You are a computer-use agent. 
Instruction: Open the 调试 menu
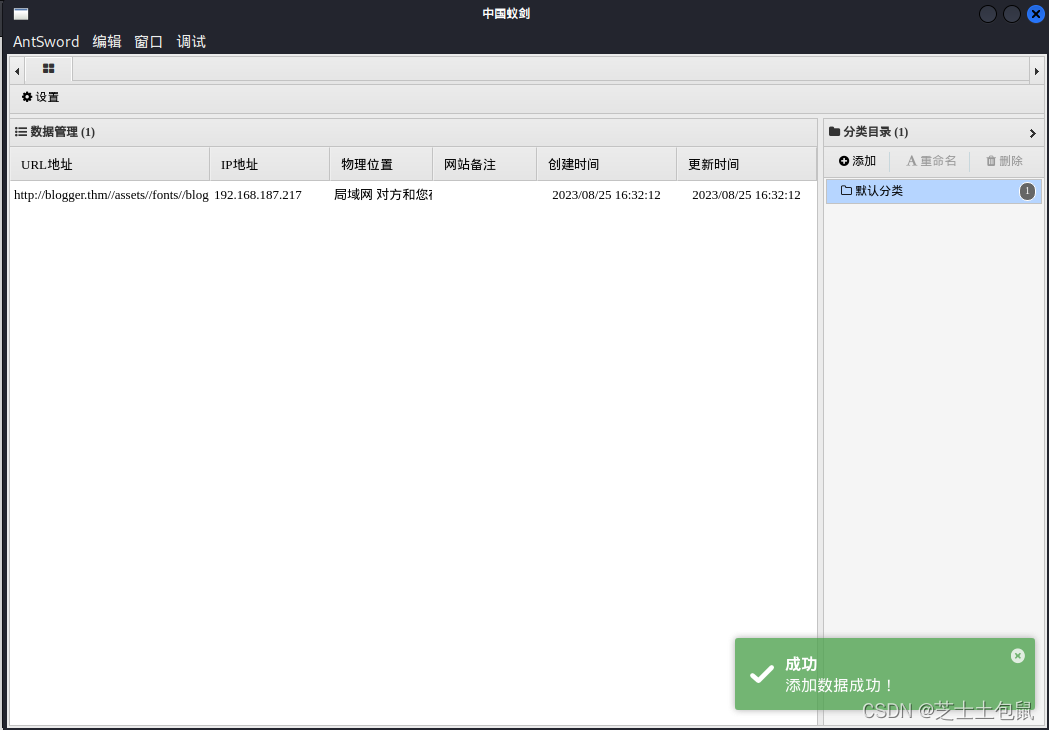(191, 41)
